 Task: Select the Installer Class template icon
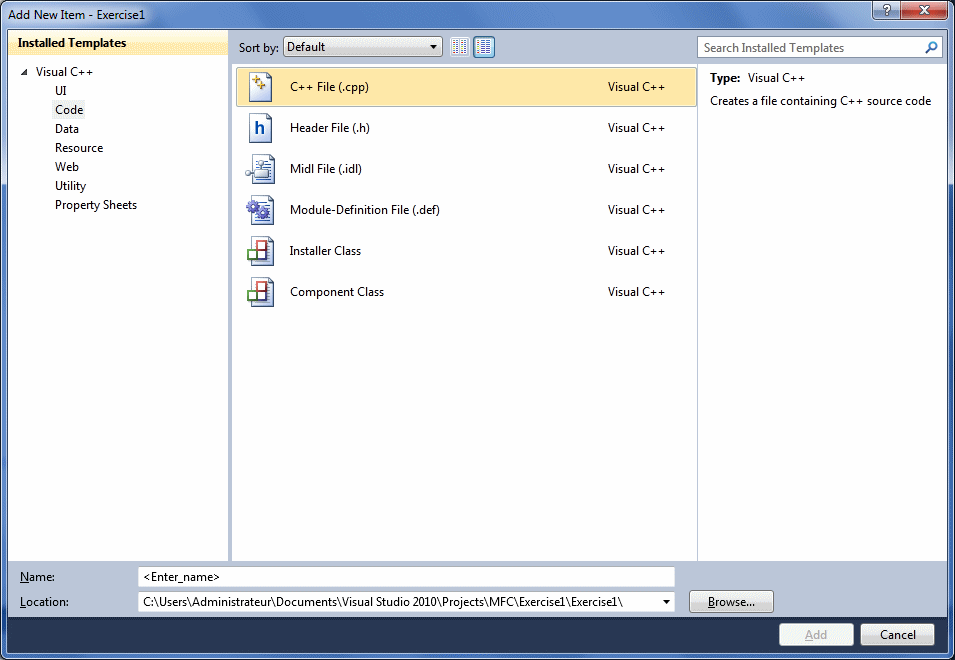(x=260, y=250)
